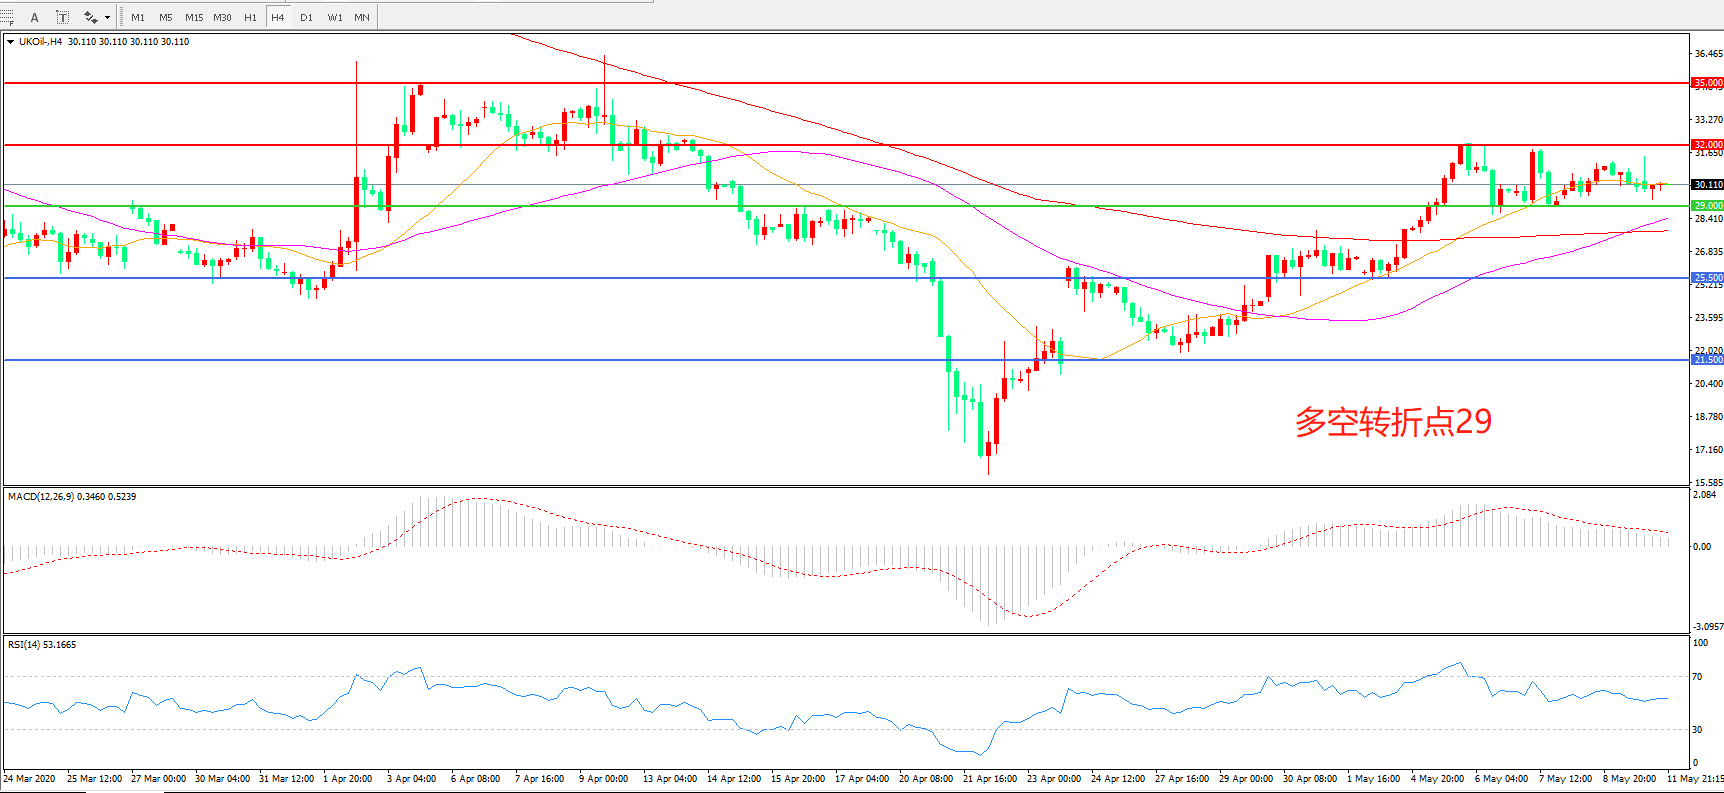Screen dimensions: 1724x793
Task: Select the M30 timeframe button
Action: [x=222, y=17]
